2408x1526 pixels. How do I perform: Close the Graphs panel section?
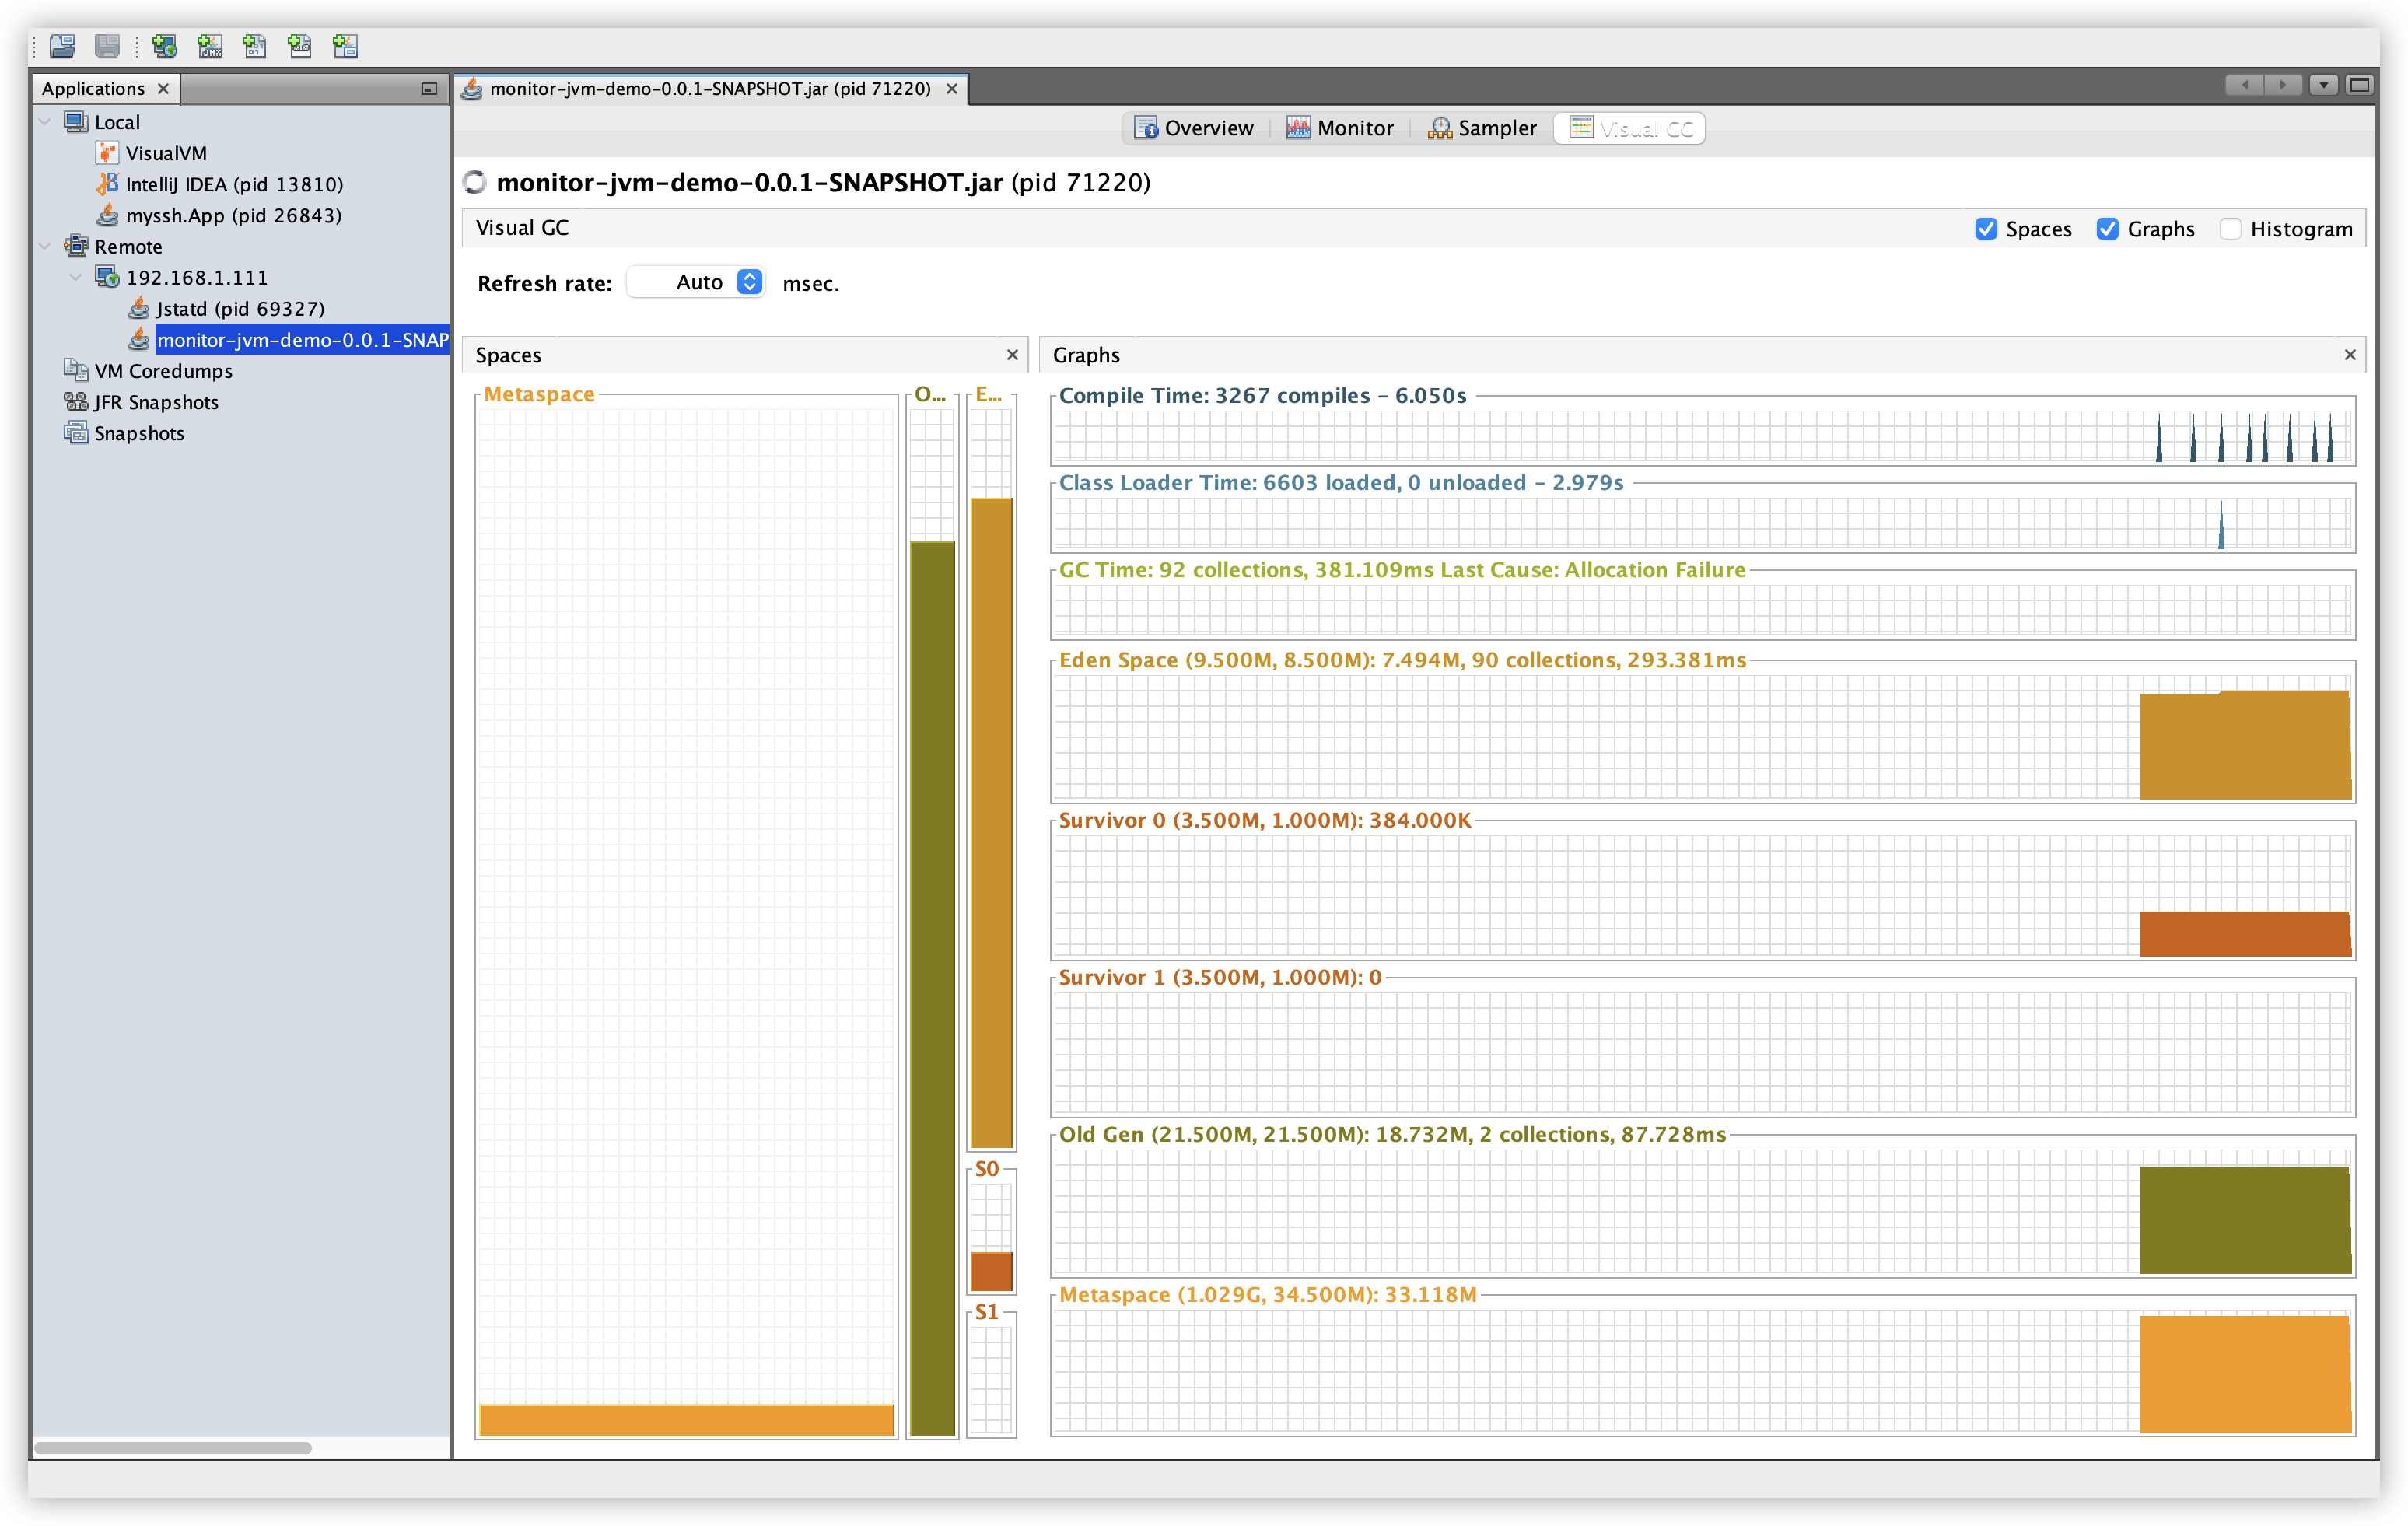tap(2350, 355)
